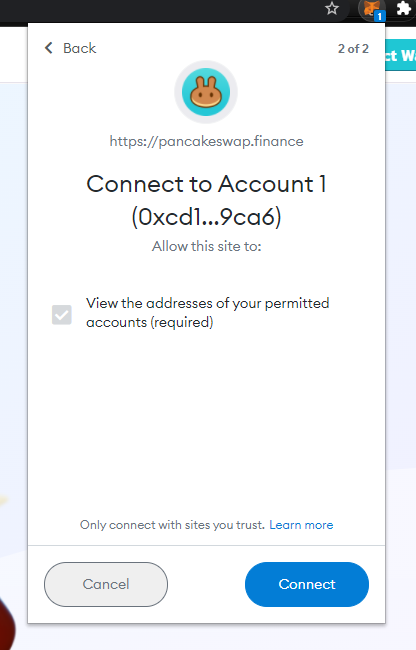Open the MetaMask fox extension icon

pos(371,9)
